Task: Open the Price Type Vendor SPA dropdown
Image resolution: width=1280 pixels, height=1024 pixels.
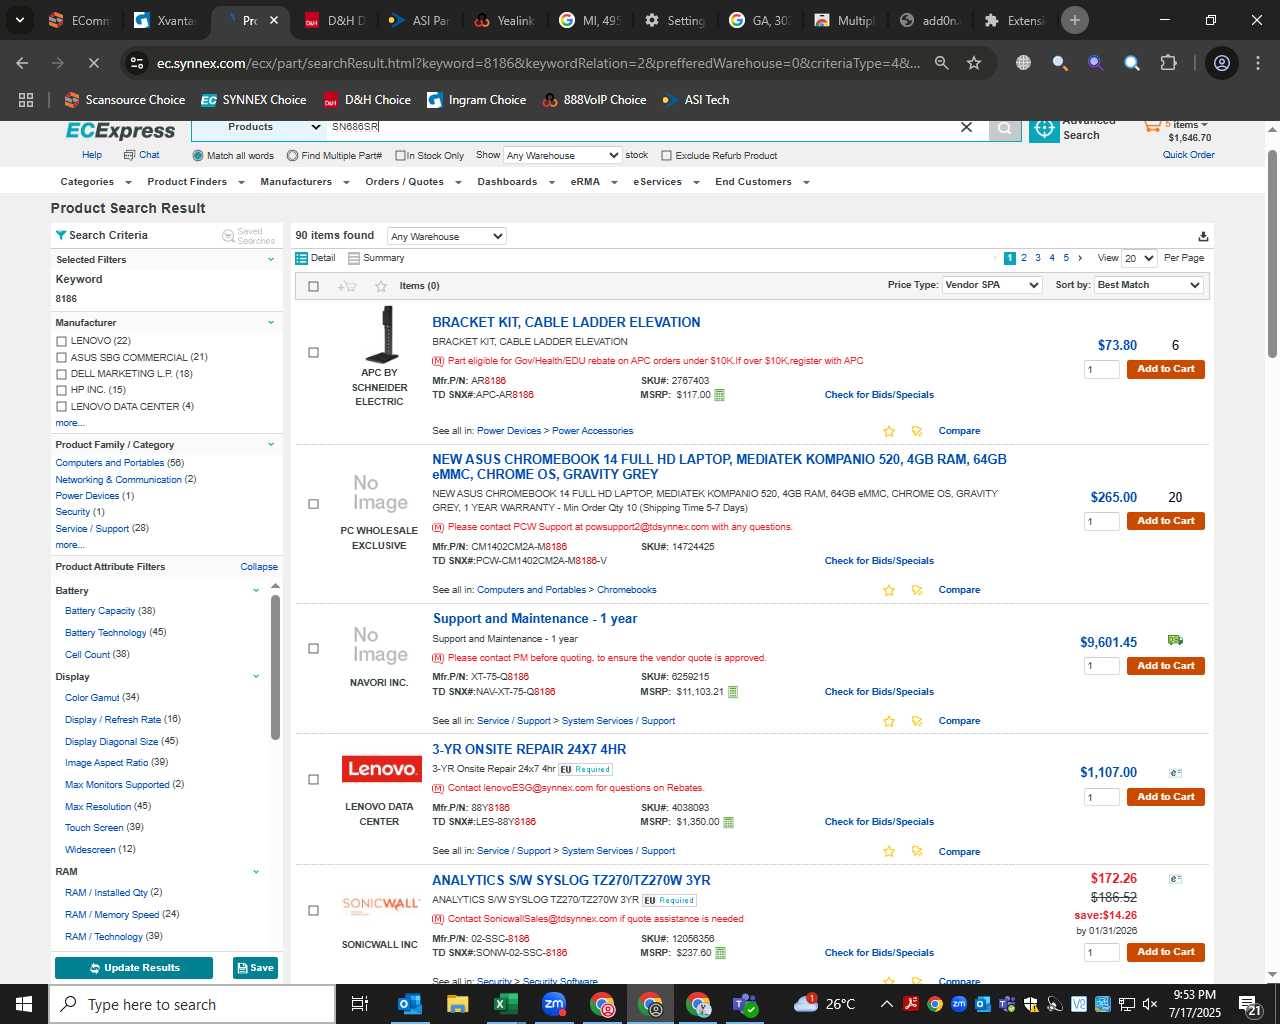Action: pyautogui.click(x=992, y=285)
